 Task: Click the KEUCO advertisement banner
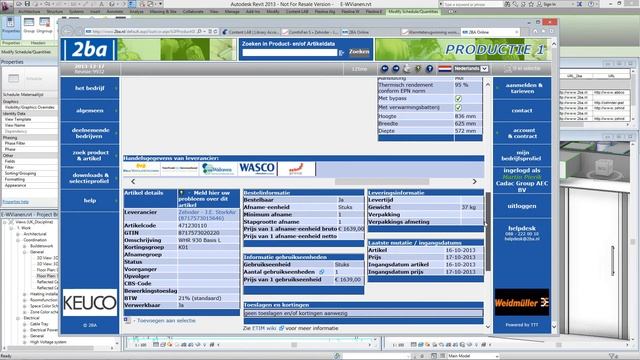90,302
